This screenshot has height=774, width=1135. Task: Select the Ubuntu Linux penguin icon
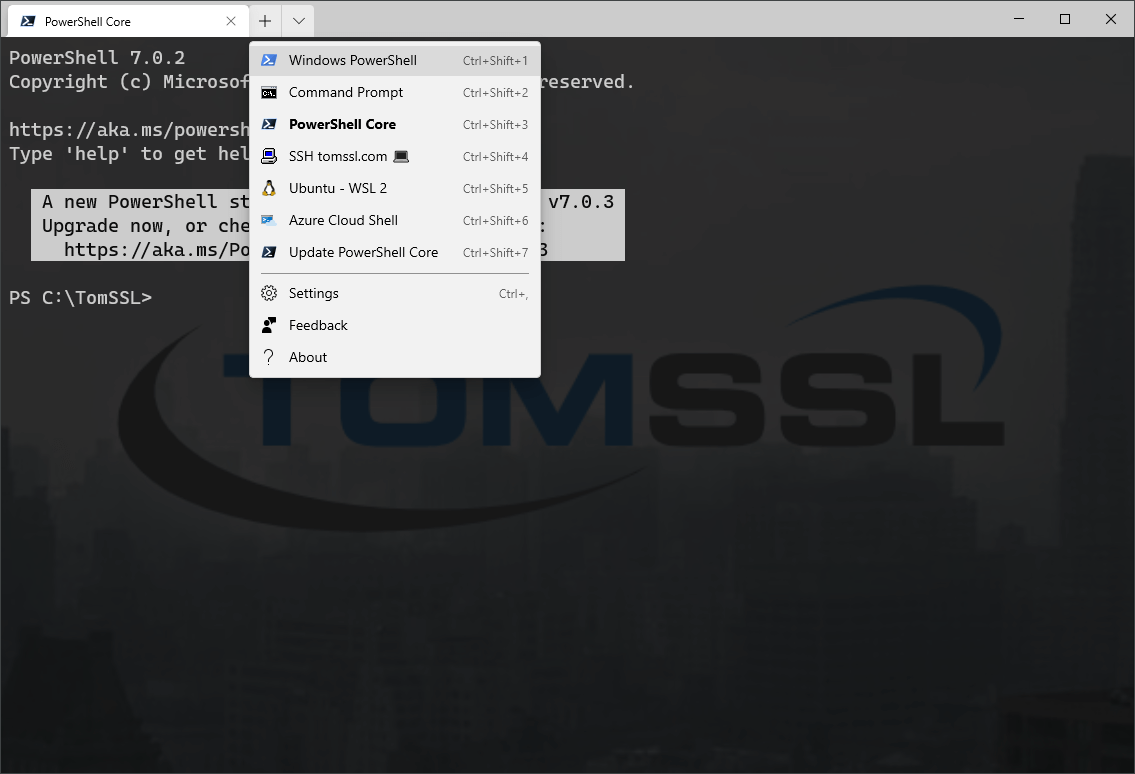point(269,188)
